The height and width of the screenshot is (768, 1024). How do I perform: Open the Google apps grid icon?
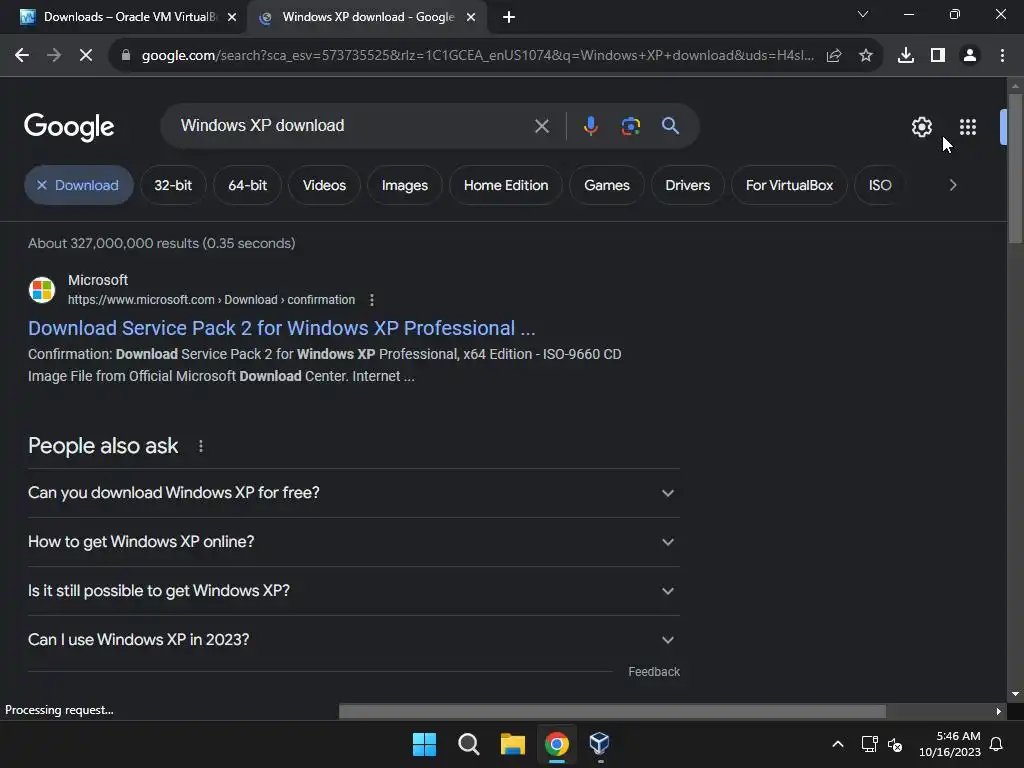968,127
